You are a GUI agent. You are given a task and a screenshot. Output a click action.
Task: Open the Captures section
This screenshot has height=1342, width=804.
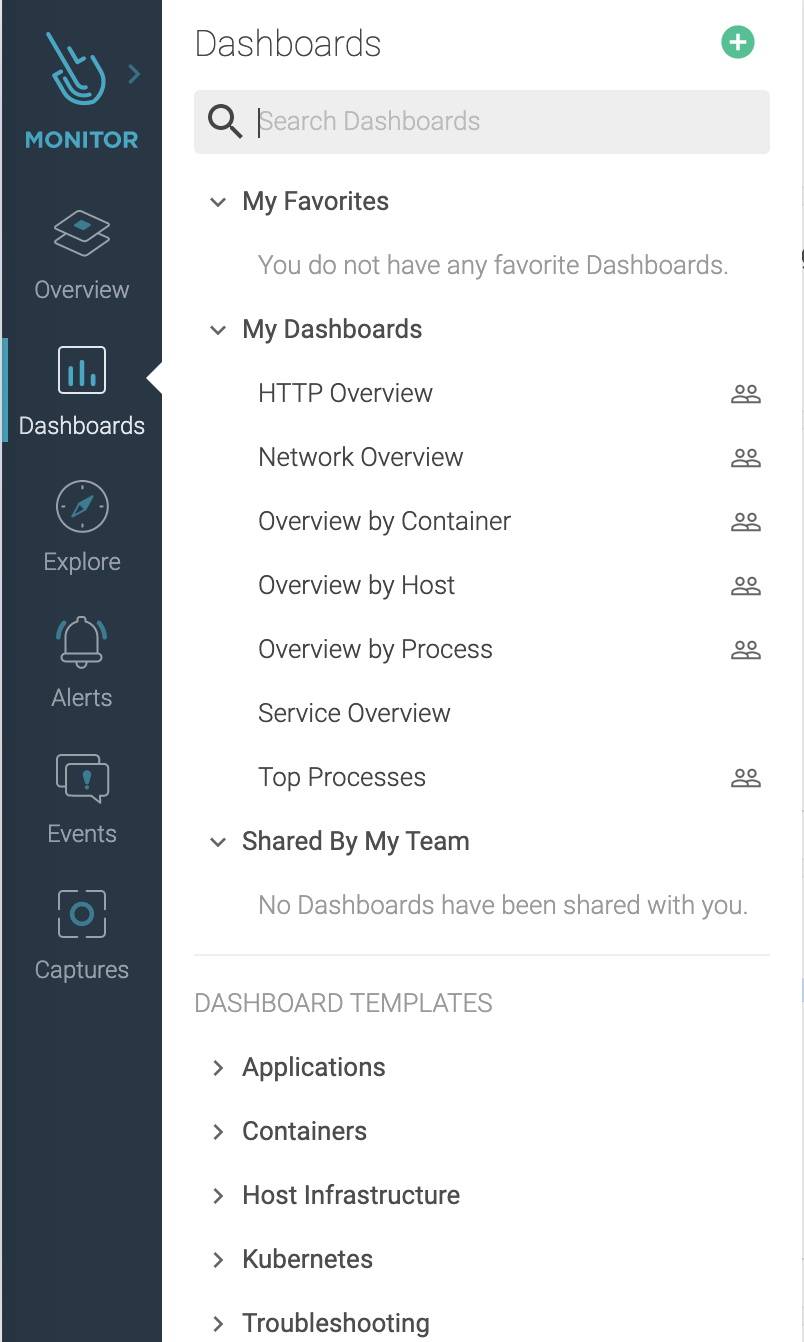pyautogui.click(x=82, y=936)
